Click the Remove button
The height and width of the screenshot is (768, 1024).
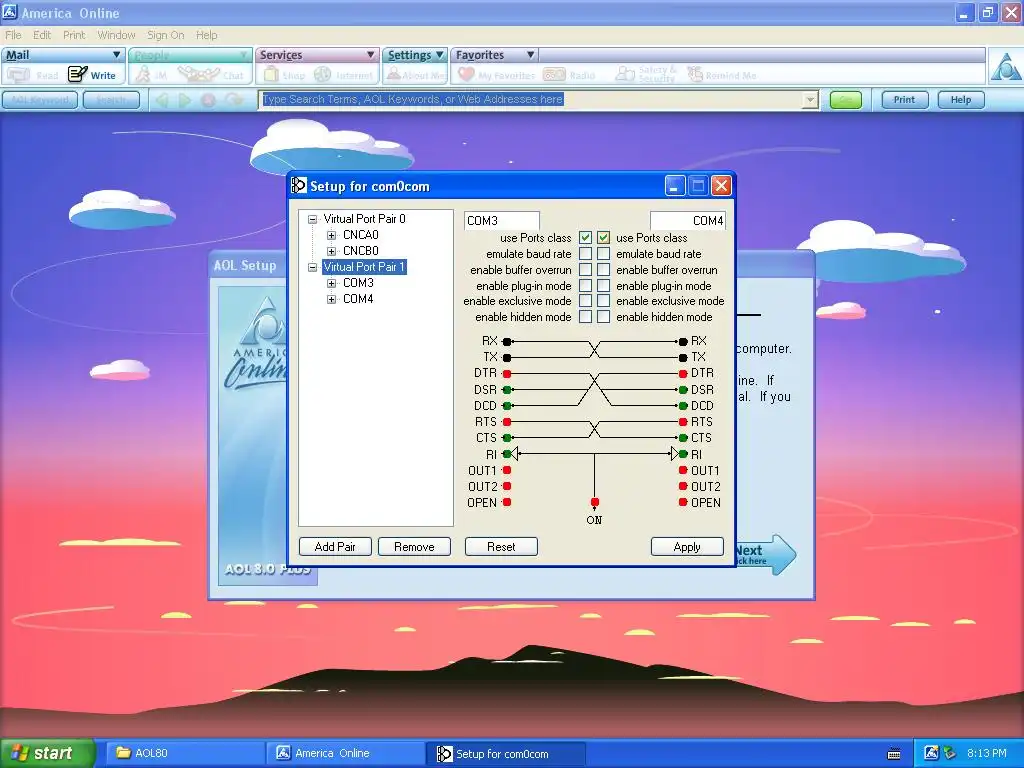(x=414, y=547)
